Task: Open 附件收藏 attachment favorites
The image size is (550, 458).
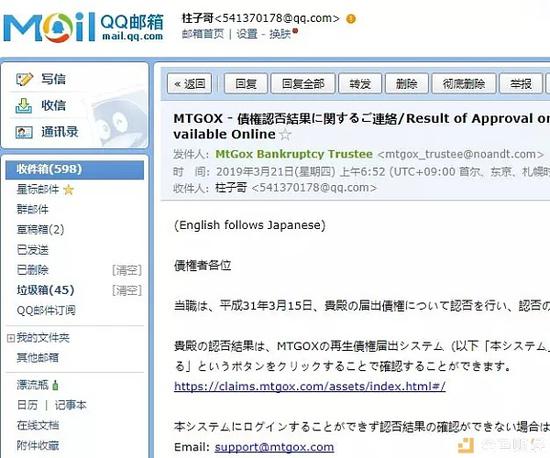Action: click(x=38, y=445)
